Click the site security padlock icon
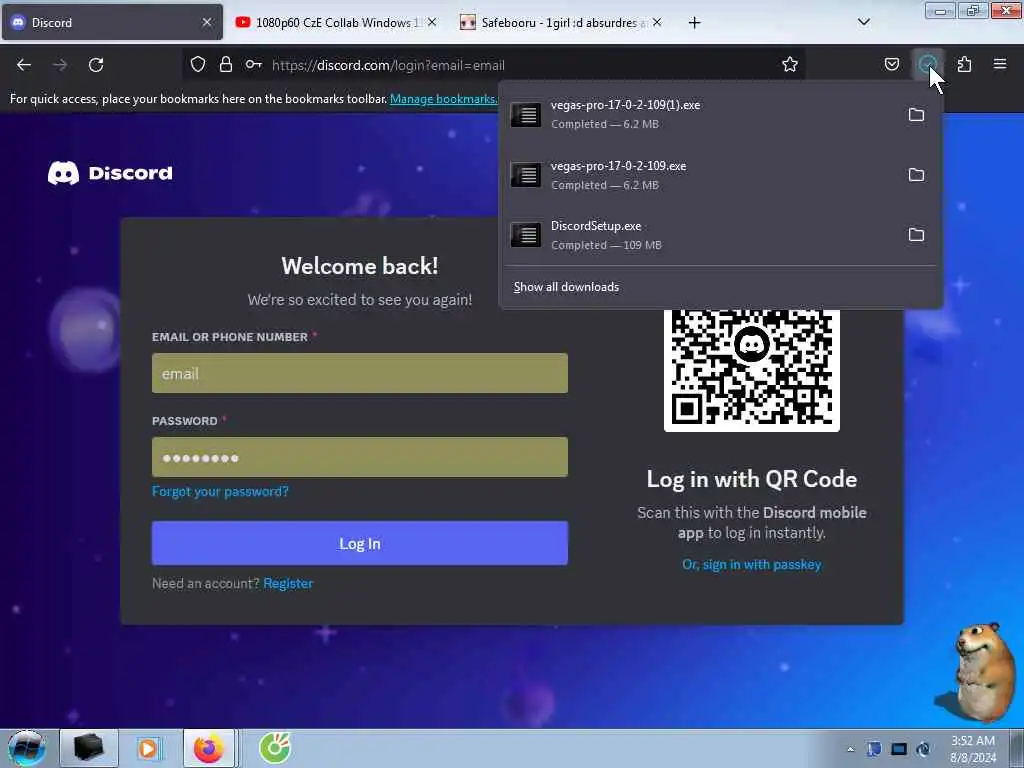Viewport: 1024px width, 768px height. [x=226, y=65]
